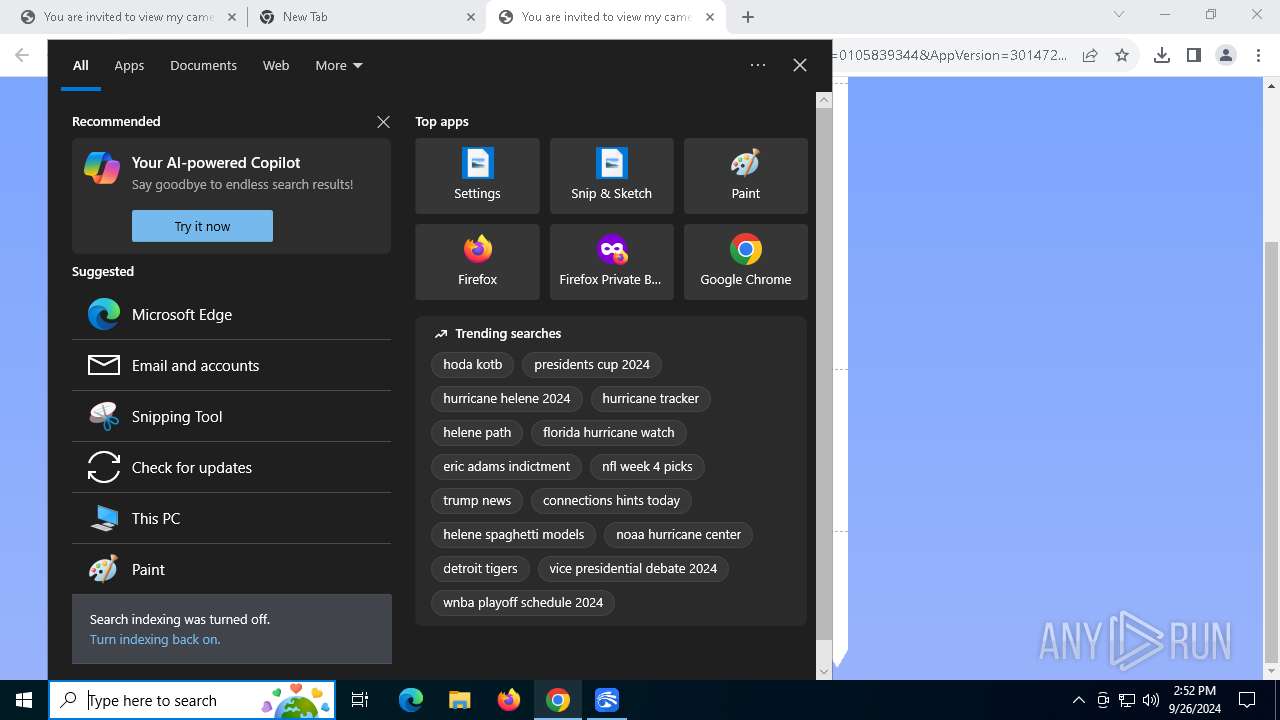
Task: Expand the More filter dropdown
Action: (x=339, y=65)
